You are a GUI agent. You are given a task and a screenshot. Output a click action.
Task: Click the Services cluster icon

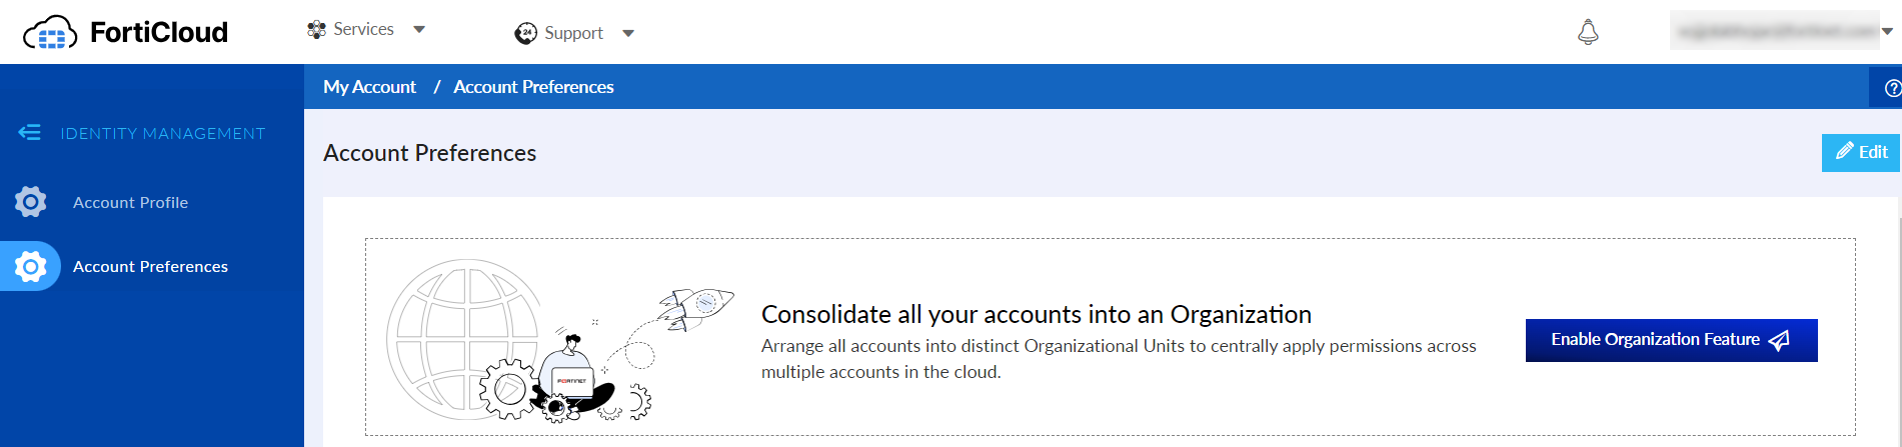tap(317, 30)
